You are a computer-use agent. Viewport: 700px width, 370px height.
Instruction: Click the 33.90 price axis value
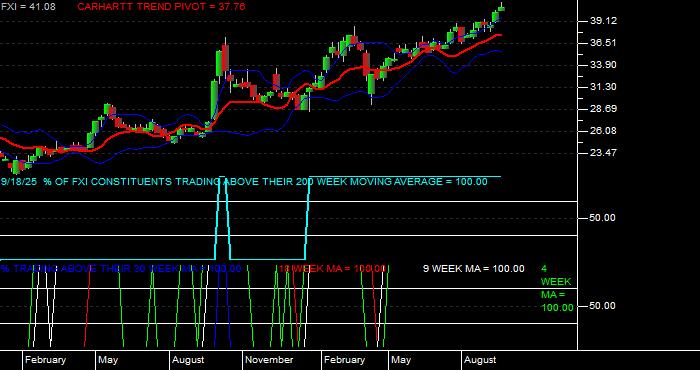pos(603,65)
